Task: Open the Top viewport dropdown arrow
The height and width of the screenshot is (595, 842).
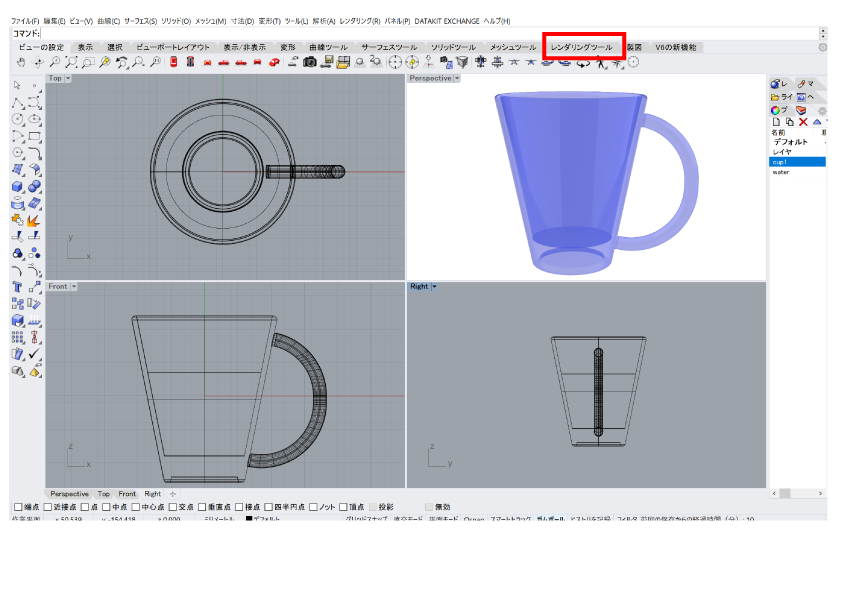Action: click(x=68, y=78)
